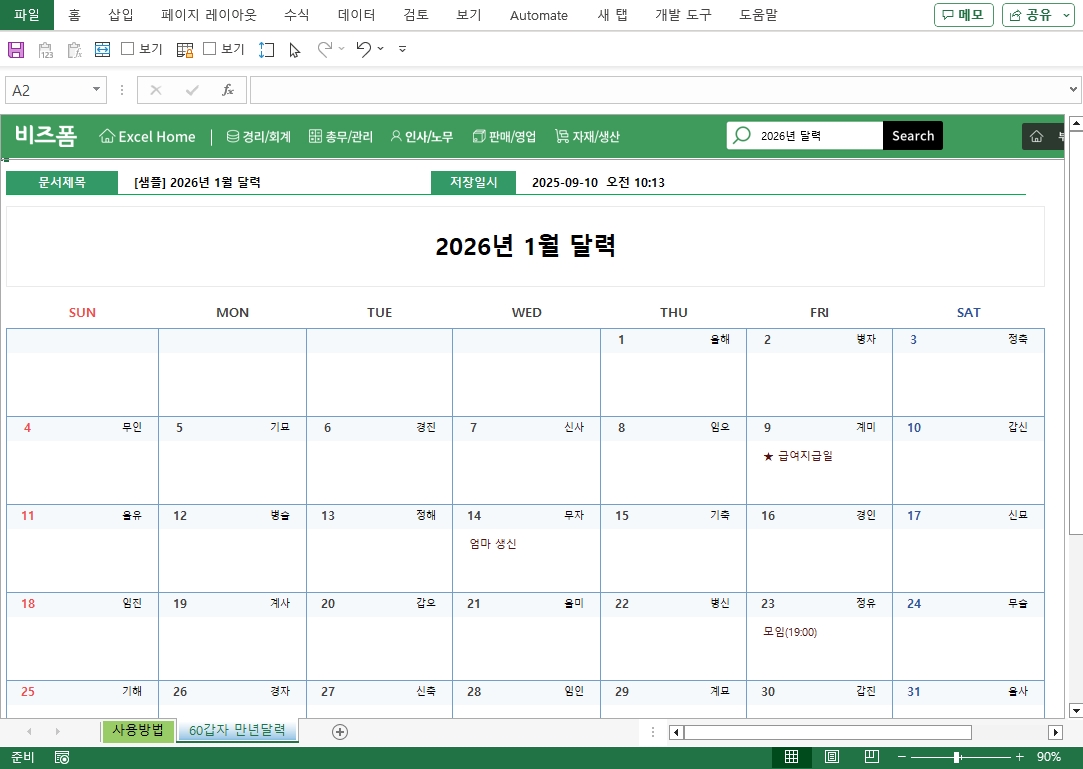The width and height of the screenshot is (1083, 769).
Task: Click next sheet navigation arrow
Action: (57, 732)
